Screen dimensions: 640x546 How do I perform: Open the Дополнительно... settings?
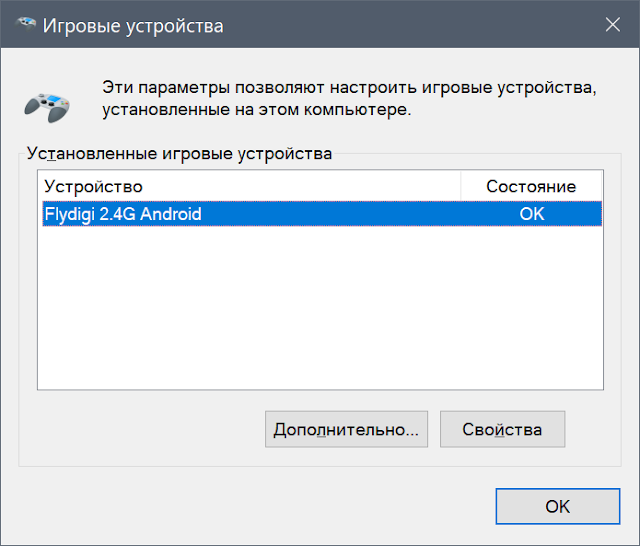[x=346, y=429]
